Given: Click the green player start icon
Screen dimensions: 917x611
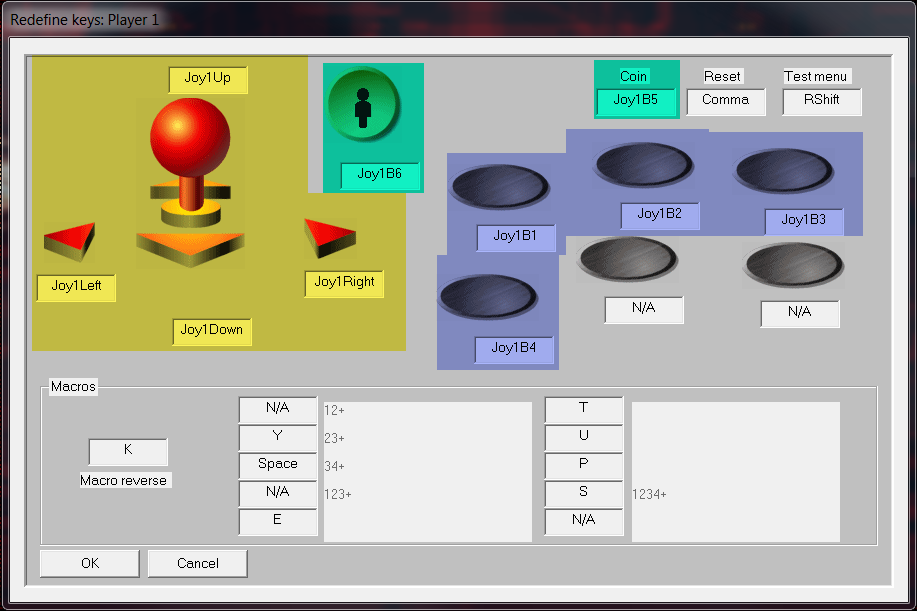Looking at the screenshot, I should (363, 106).
